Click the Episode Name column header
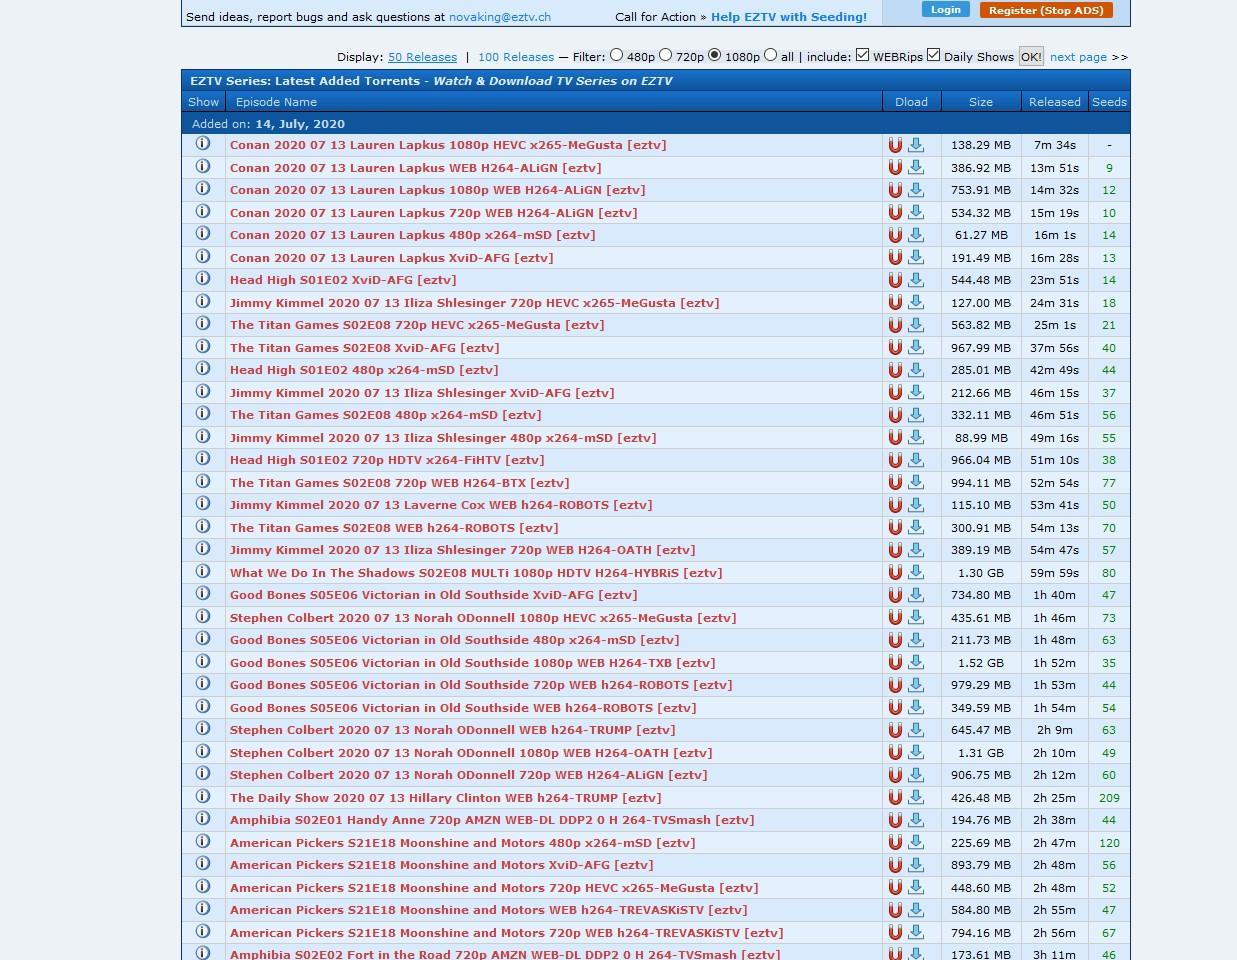The height and width of the screenshot is (960, 1237). coord(276,101)
